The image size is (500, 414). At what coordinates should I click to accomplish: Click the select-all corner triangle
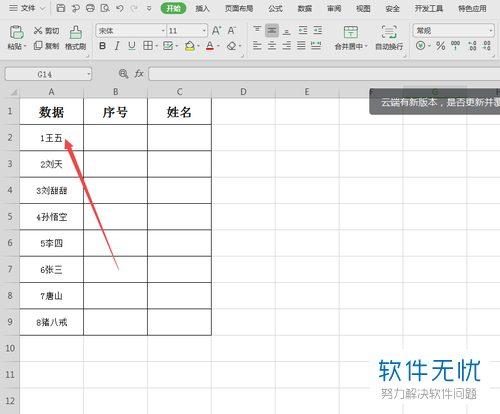point(13,92)
